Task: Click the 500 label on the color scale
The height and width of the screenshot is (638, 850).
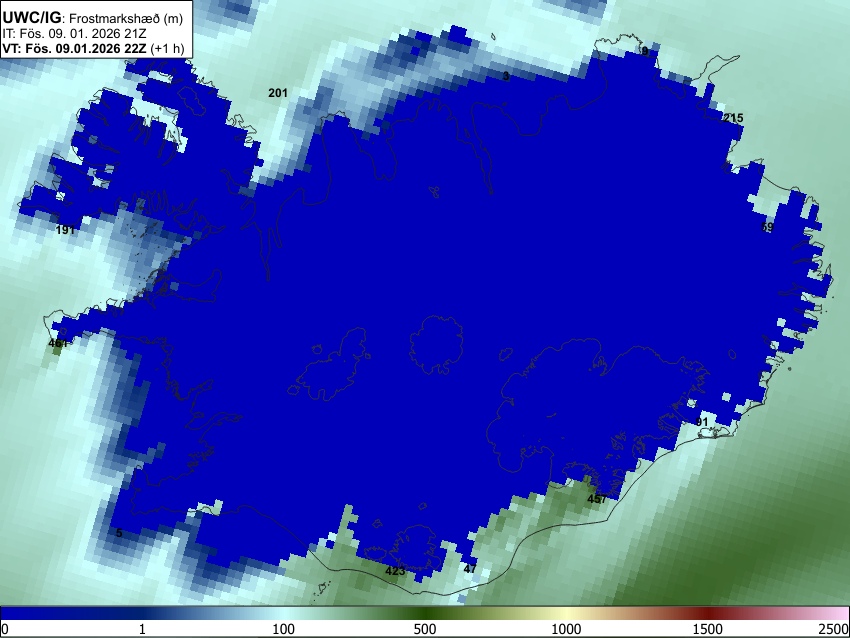Action: (424, 629)
